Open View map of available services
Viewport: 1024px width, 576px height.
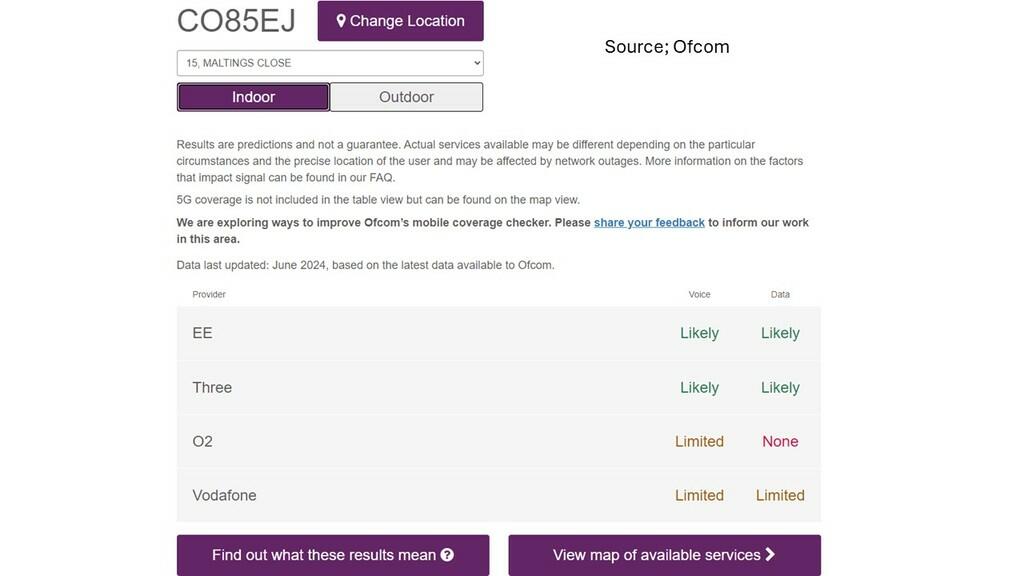coord(664,555)
